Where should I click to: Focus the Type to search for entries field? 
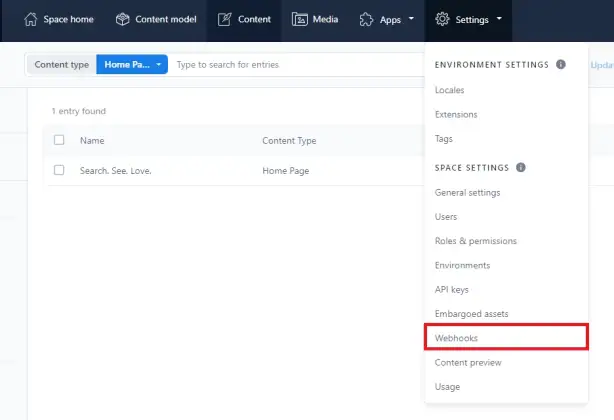tap(298, 65)
